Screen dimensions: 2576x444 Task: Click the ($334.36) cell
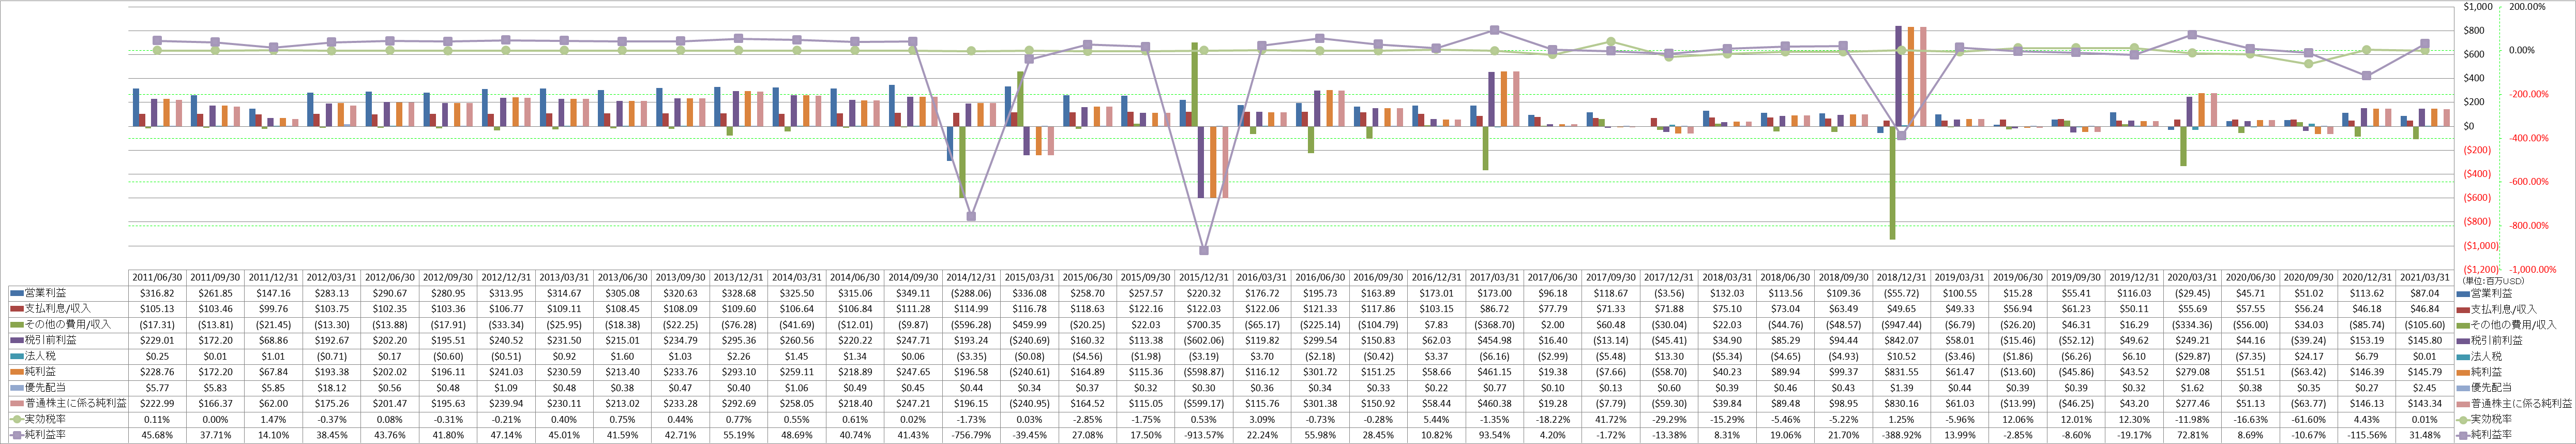point(2191,325)
